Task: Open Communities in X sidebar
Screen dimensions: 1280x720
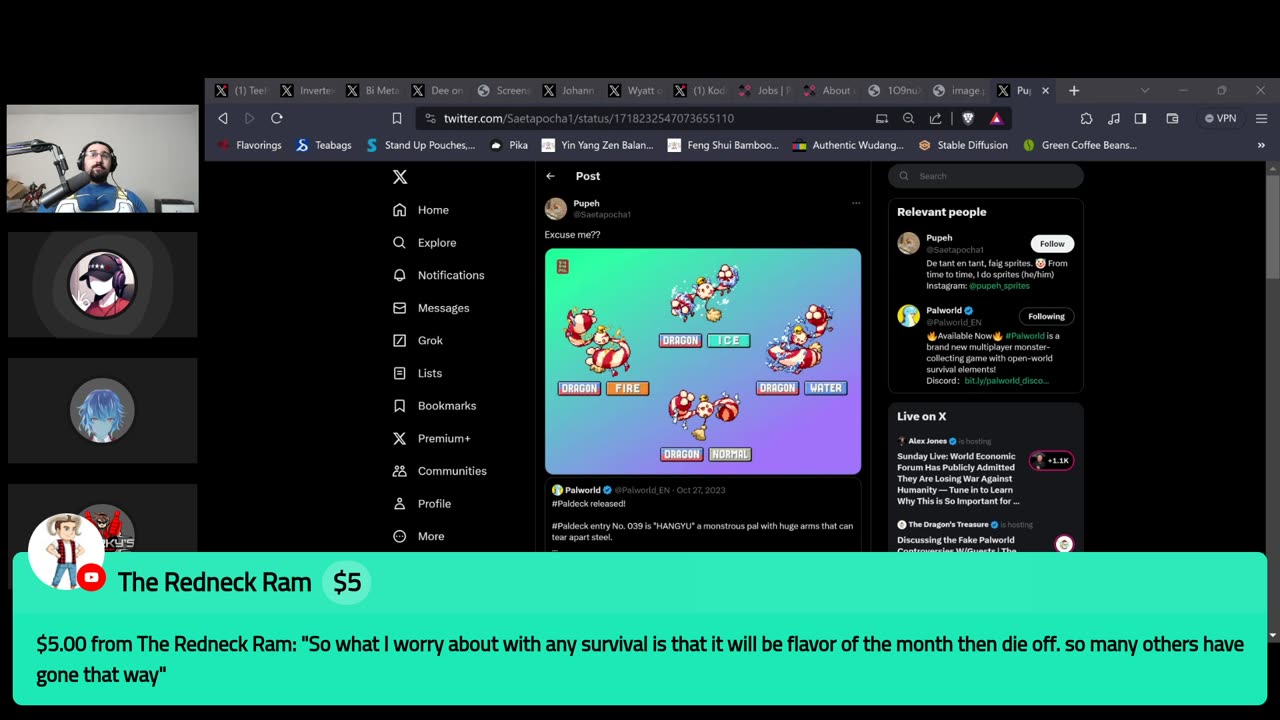Action: pos(440,471)
